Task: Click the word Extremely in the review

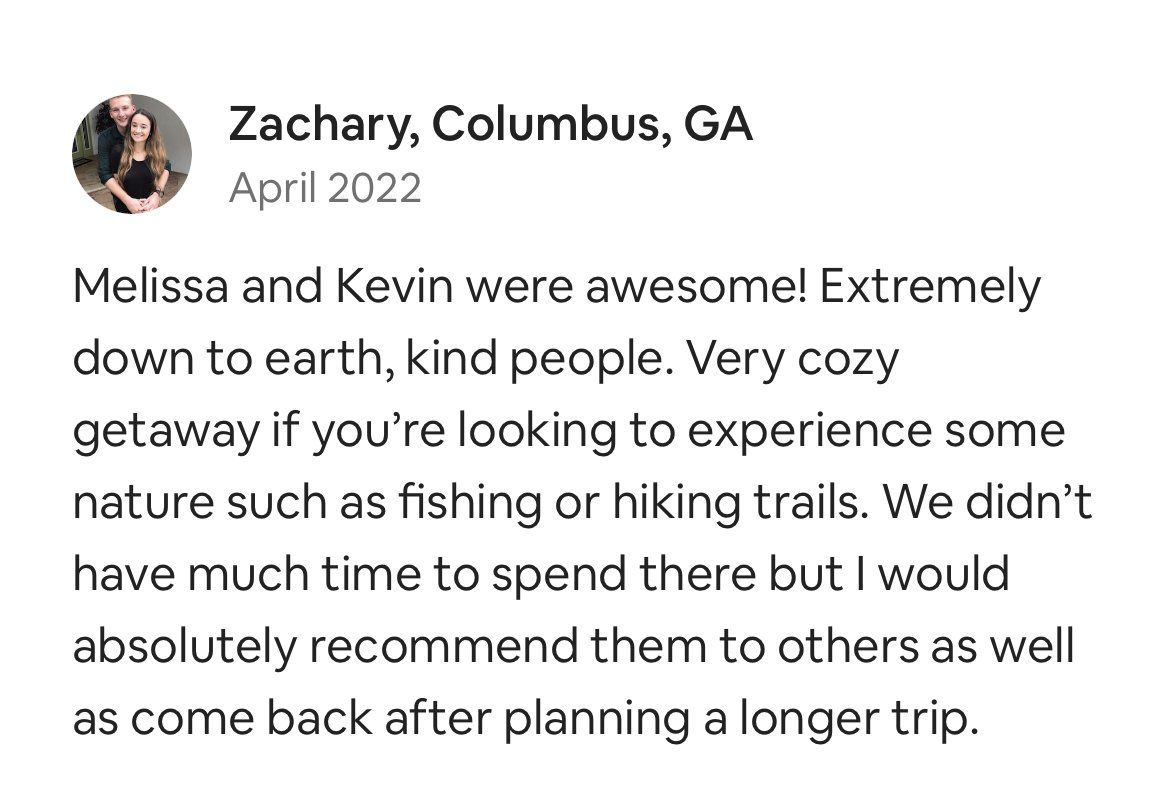Action: click(932, 288)
